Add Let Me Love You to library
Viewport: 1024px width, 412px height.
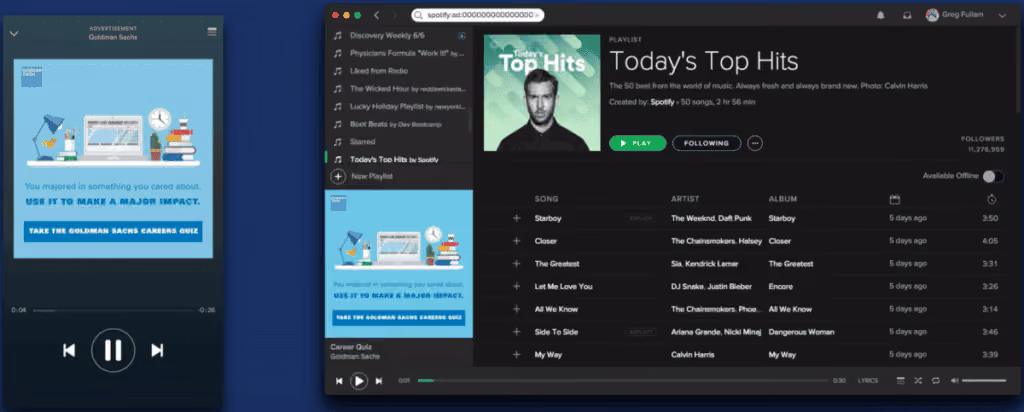click(517, 286)
